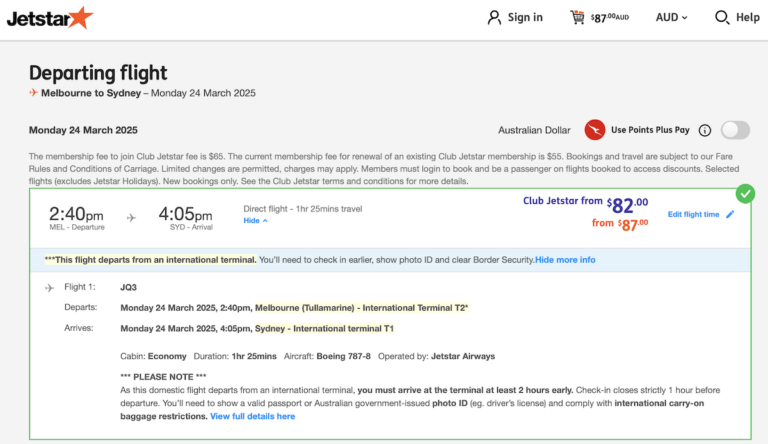Click the green selected-flight checkmark
The image size is (768, 444).
745,193
